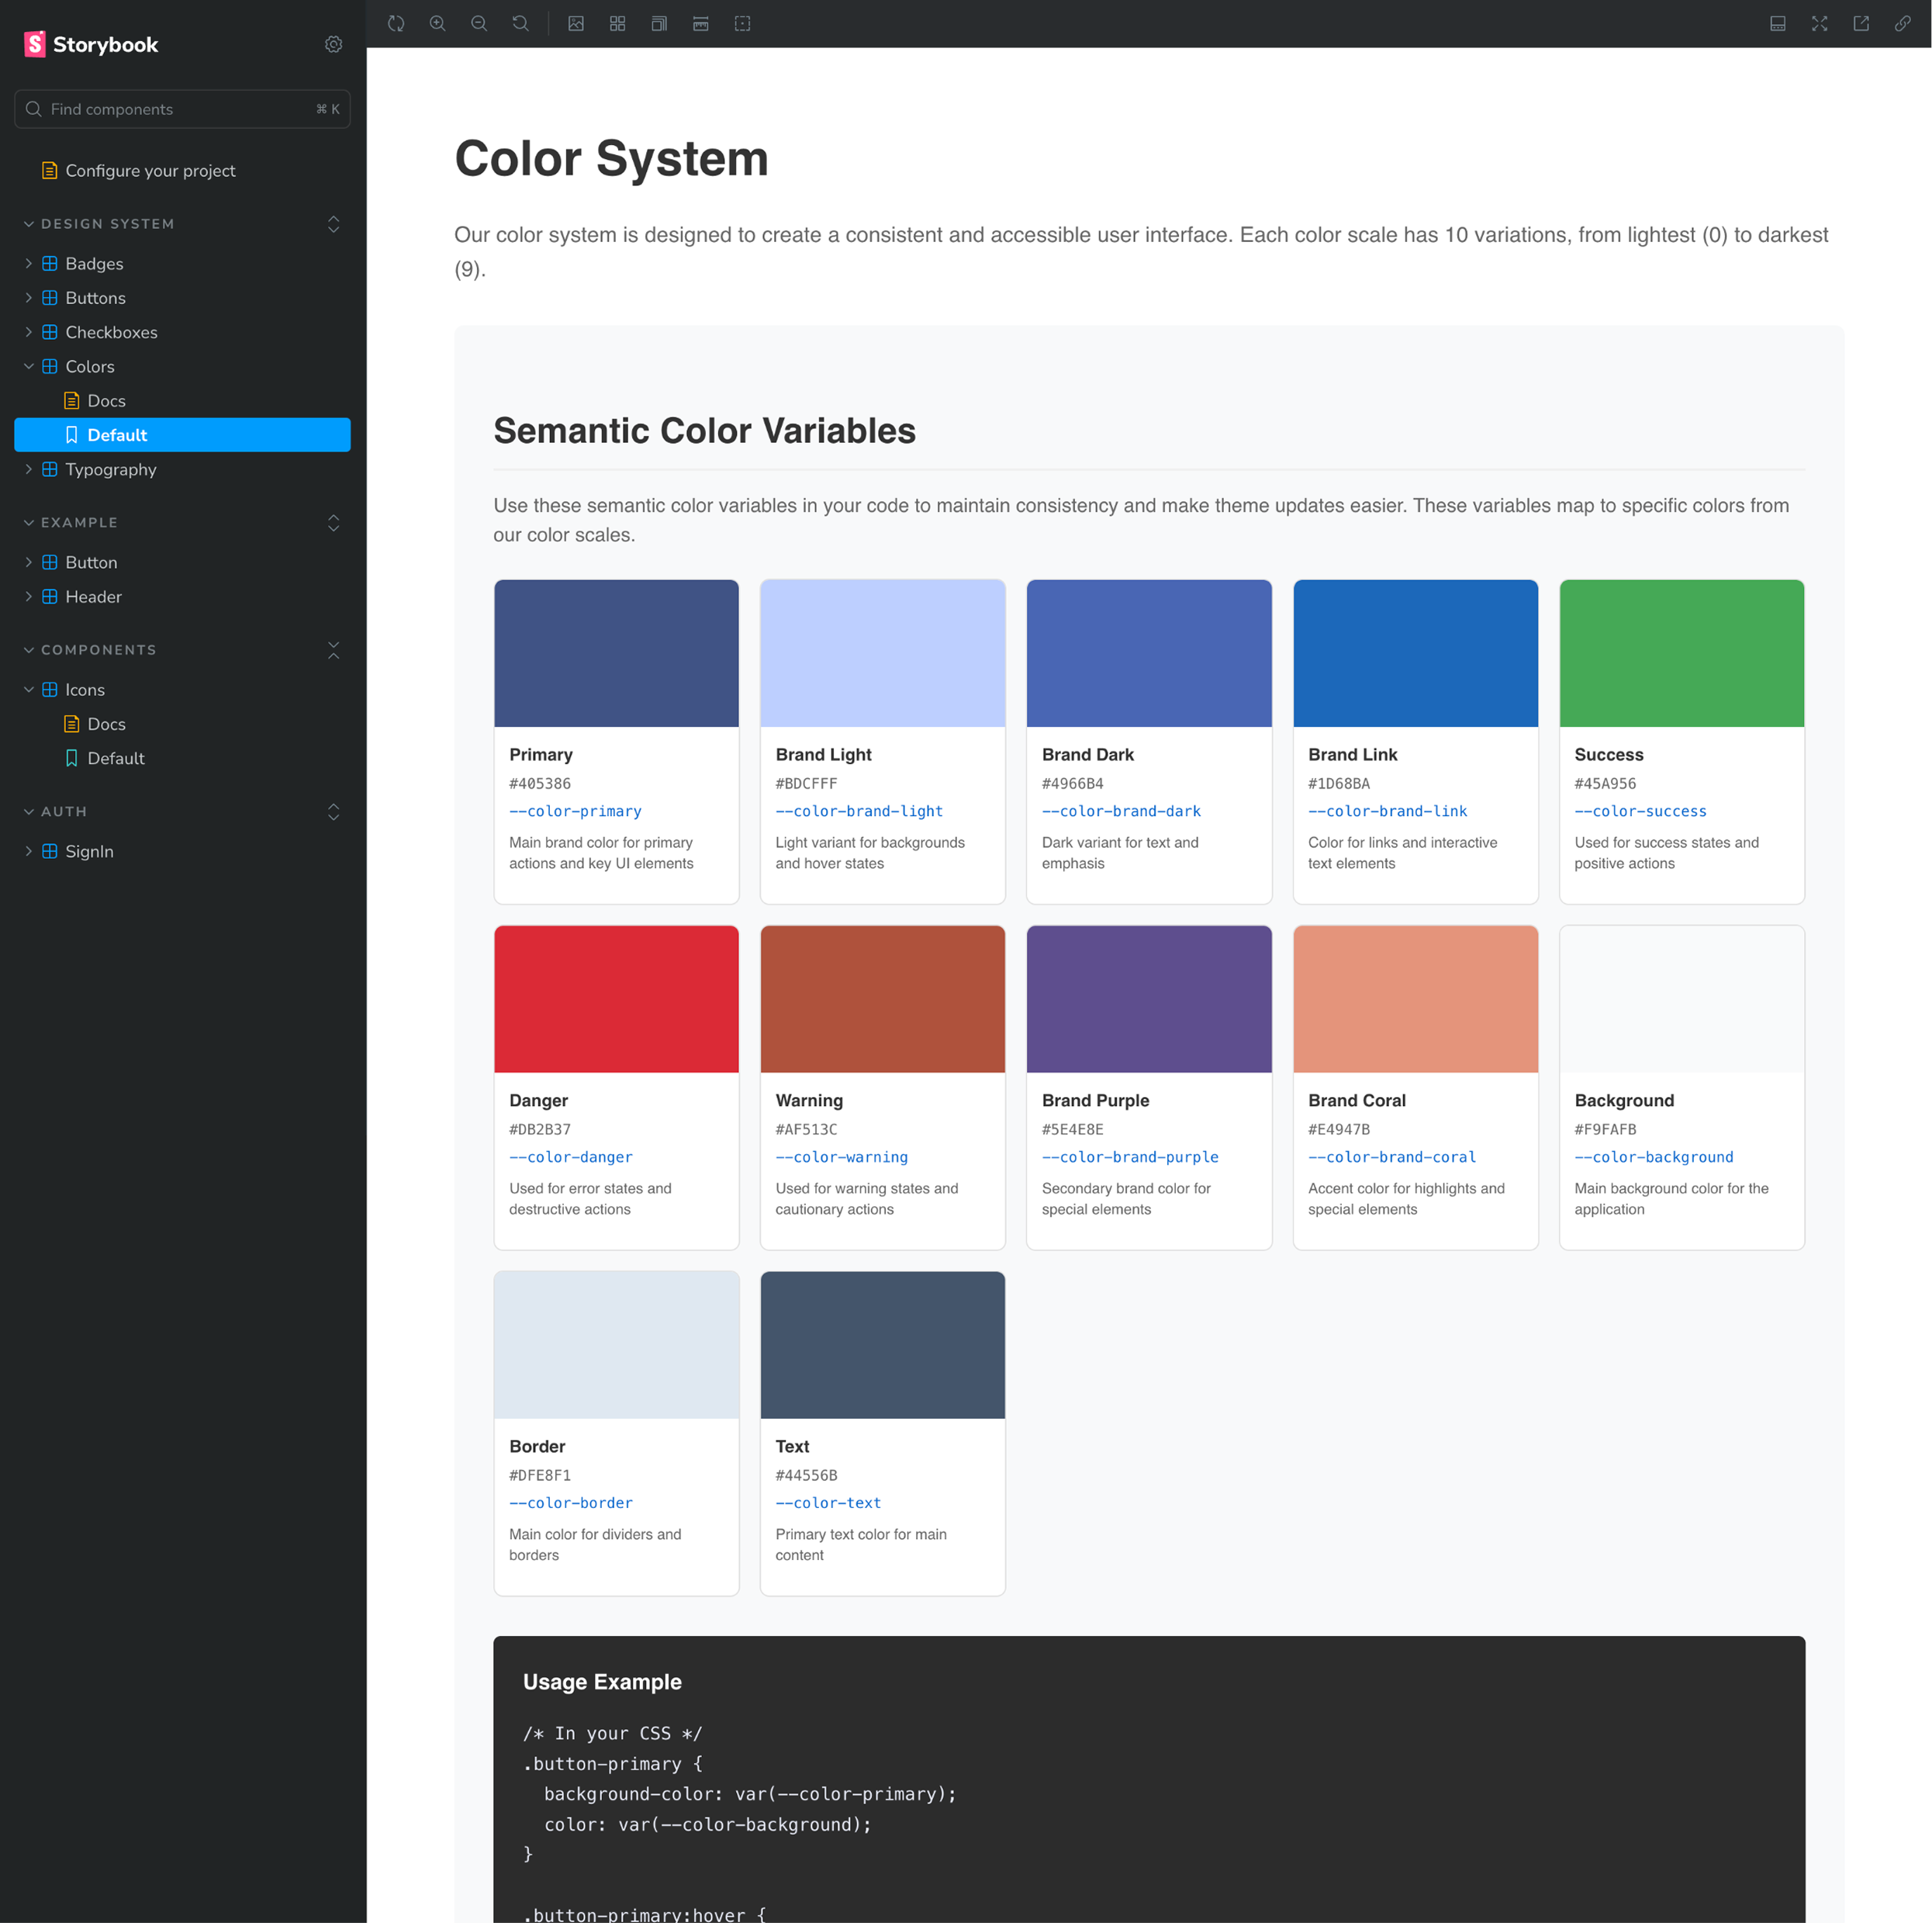Click the Text color swatch
Viewport: 1932px width, 1923px height.
(x=883, y=1345)
